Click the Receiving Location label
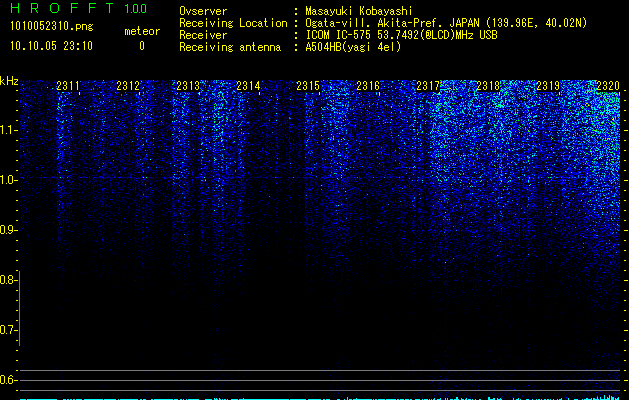This screenshot has height=400, width=629. tap(233, 23)
